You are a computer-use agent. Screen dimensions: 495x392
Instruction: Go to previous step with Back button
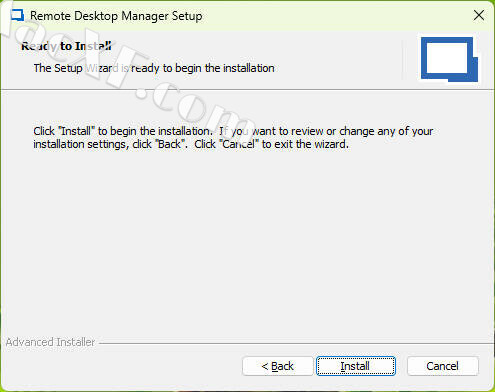click(x=277, y=366)
